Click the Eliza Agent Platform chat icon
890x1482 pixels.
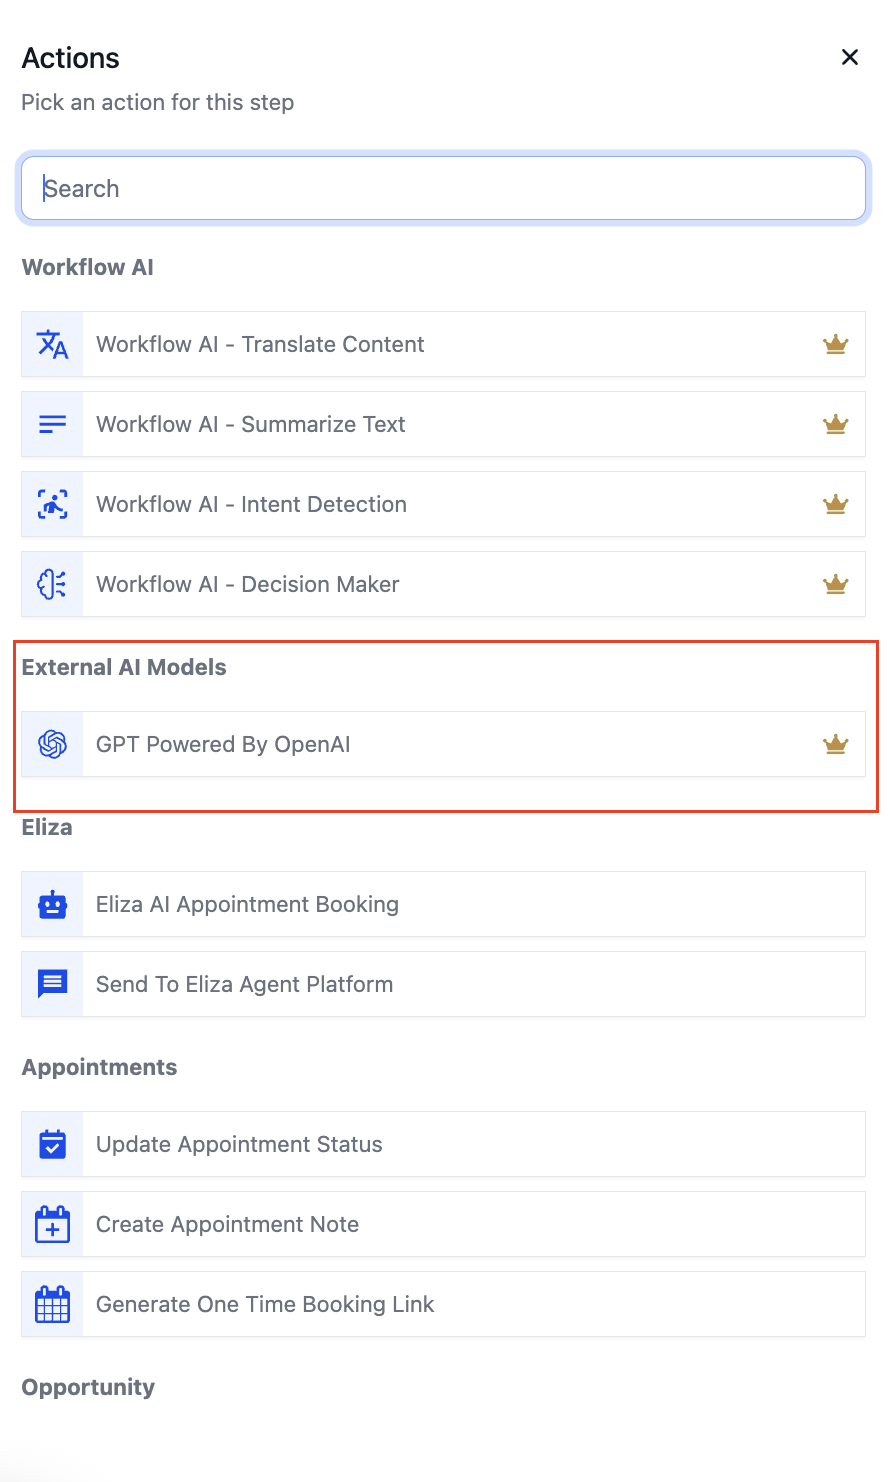(x=53, y=984)
